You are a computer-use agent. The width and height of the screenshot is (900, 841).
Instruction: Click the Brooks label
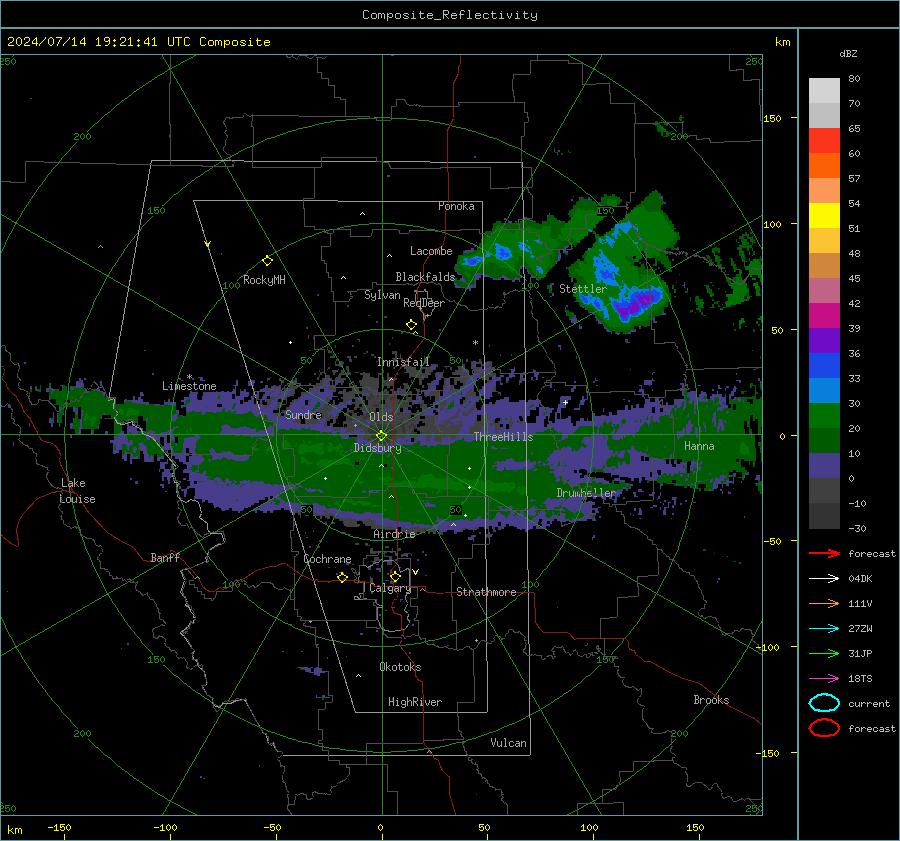[711, 700]
